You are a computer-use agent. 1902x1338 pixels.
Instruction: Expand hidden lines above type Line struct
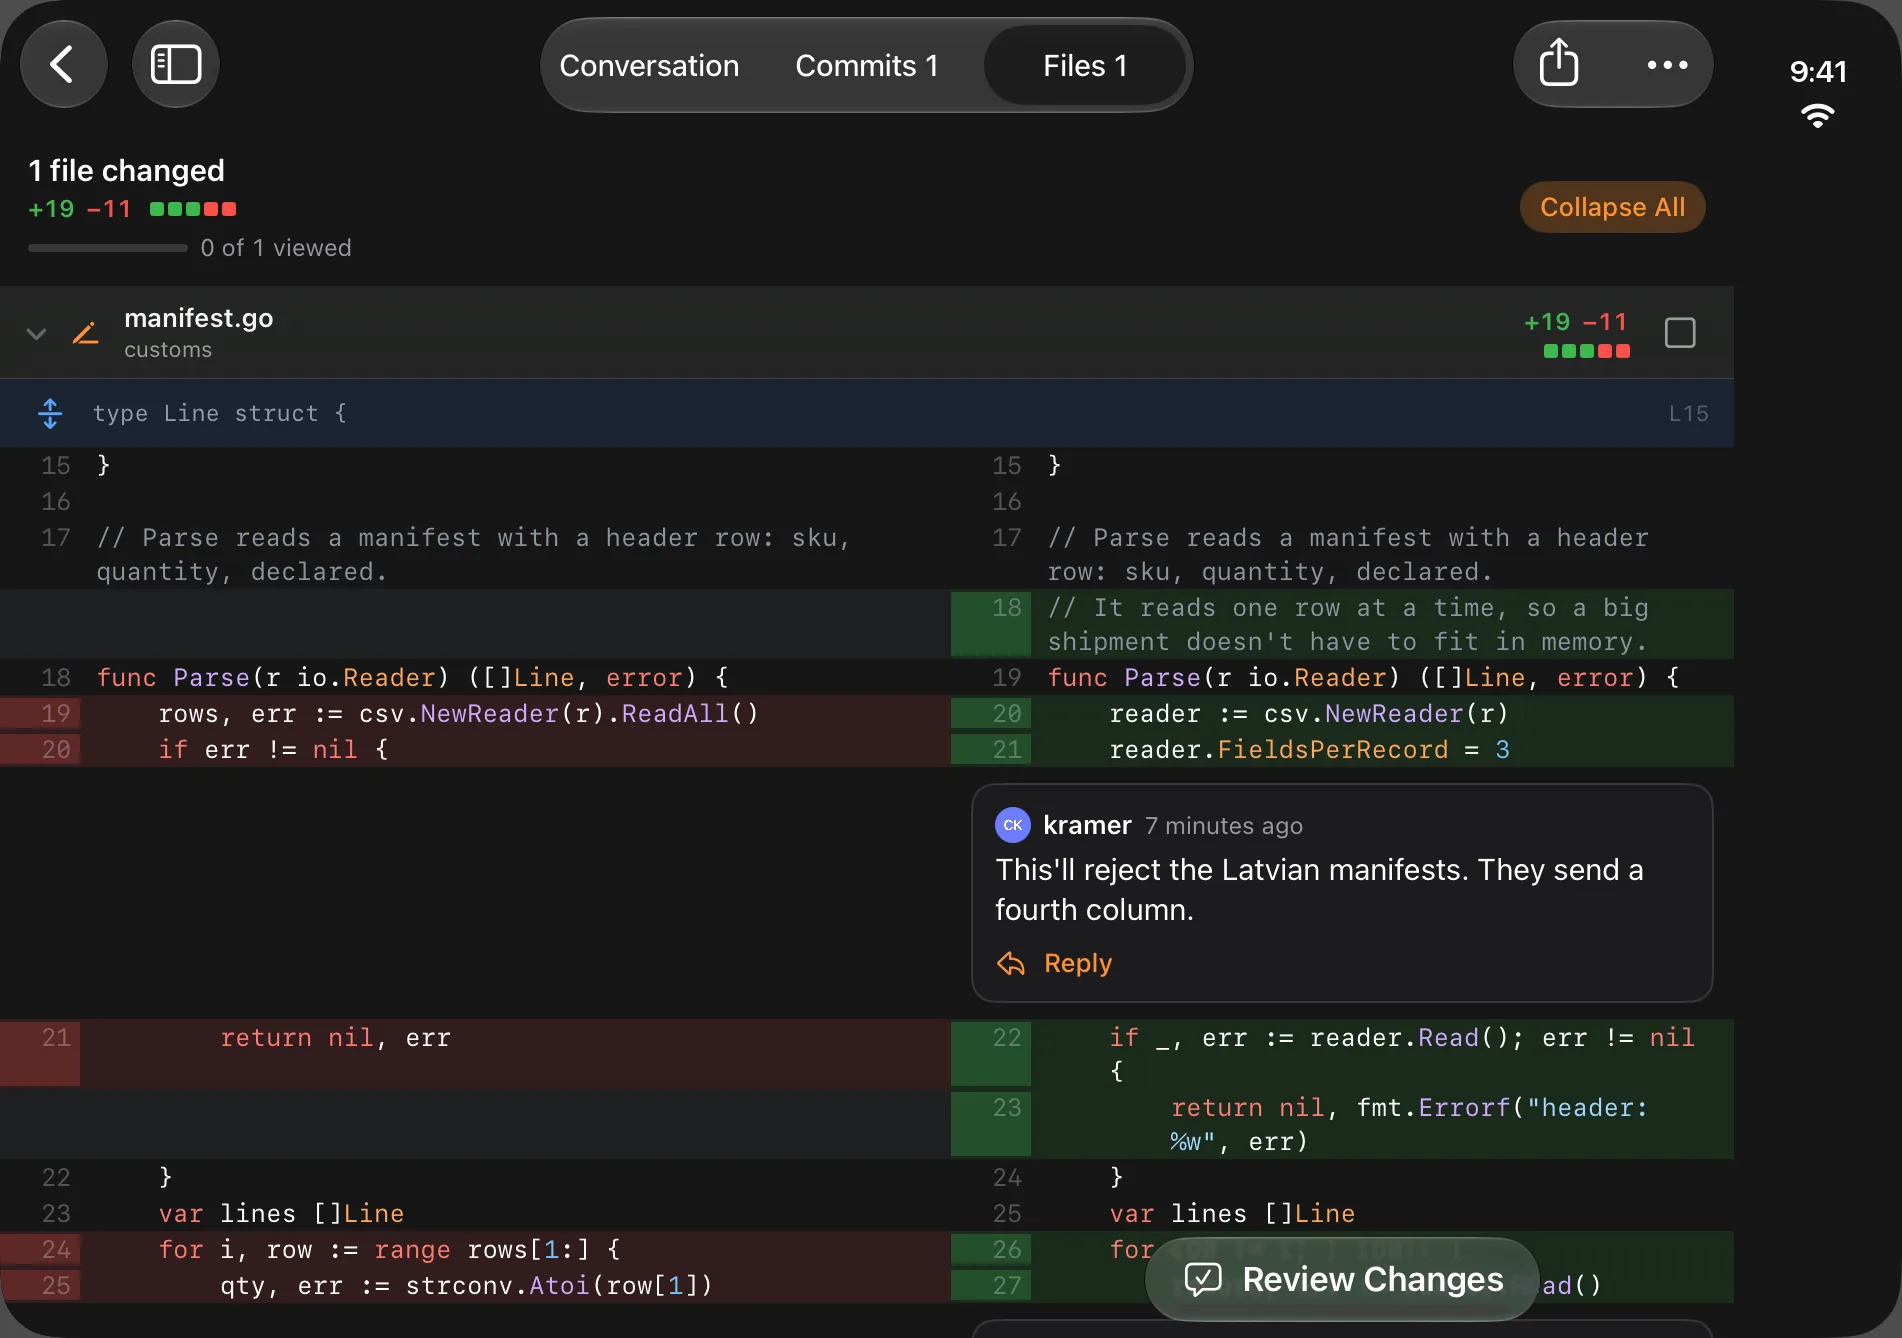[50, 413]
